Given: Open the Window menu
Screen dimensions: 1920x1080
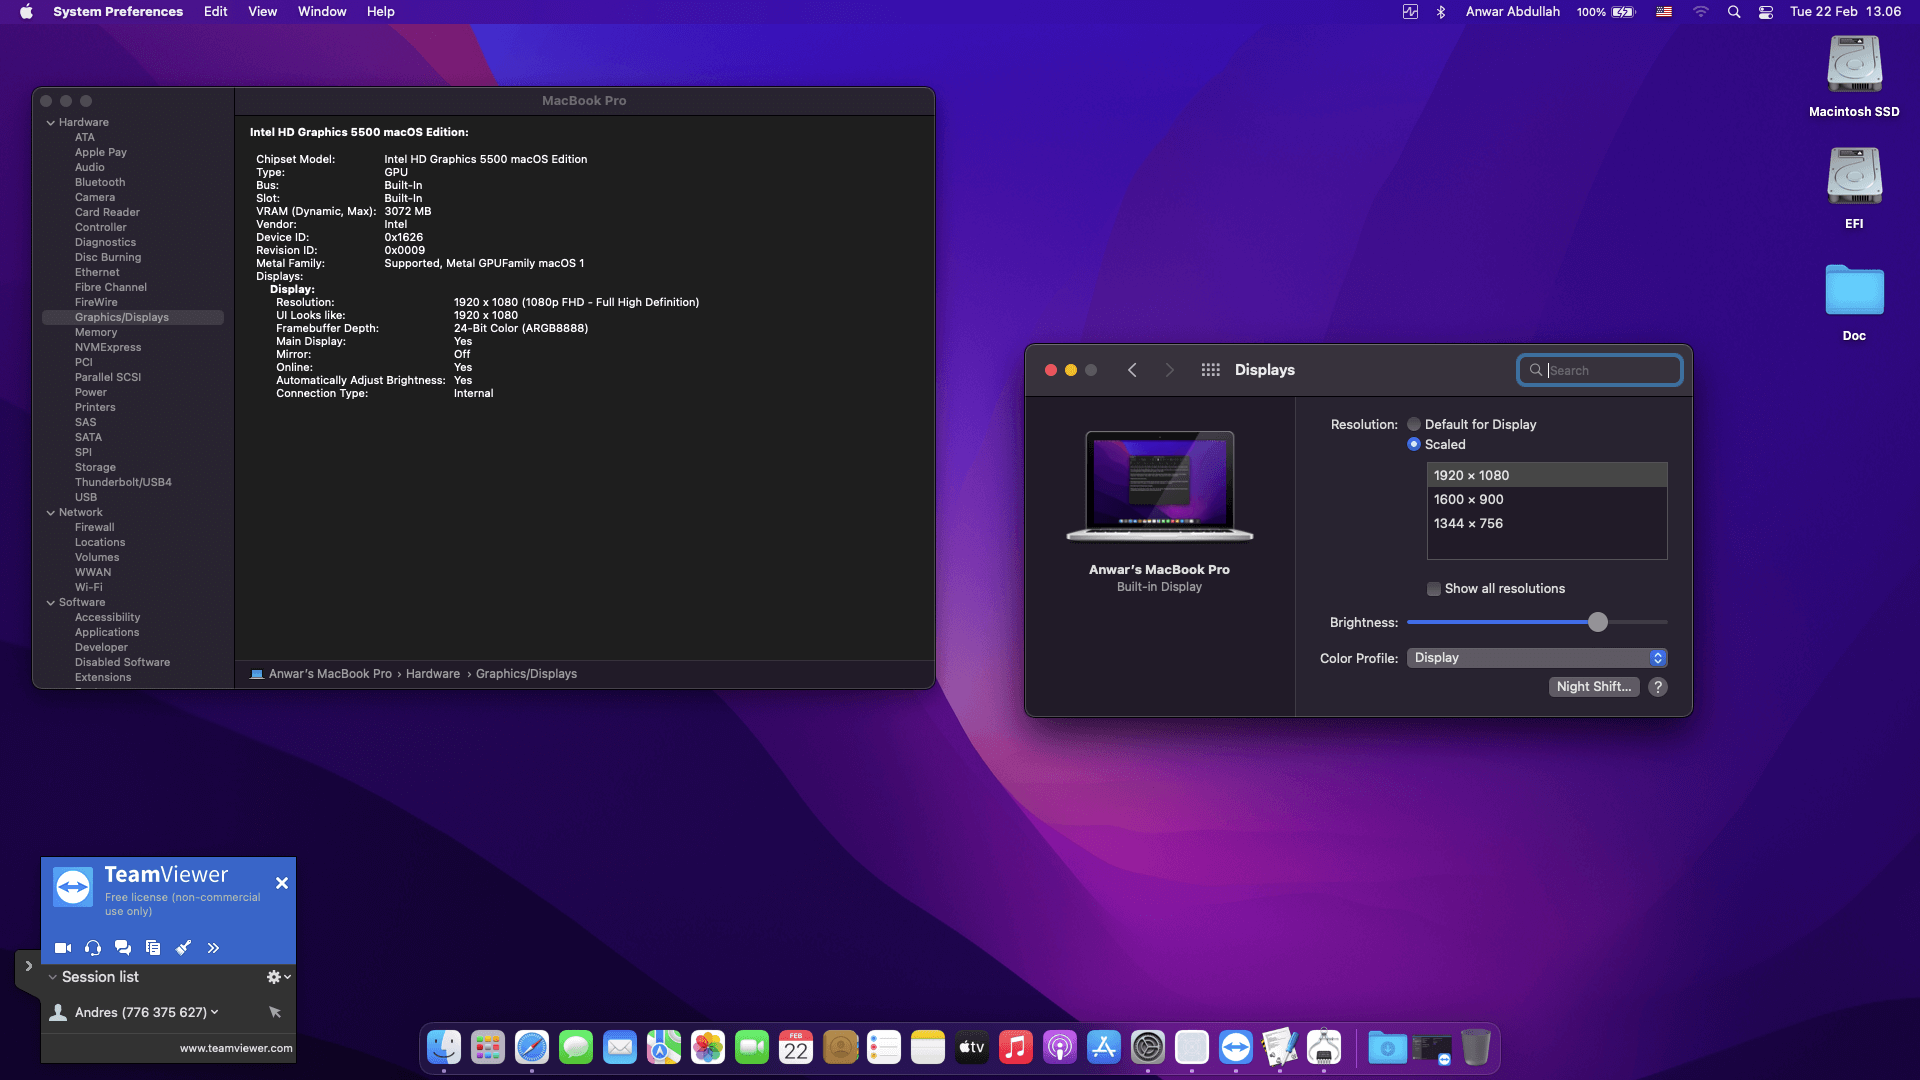Looking at the screenshot, I should point(322,12).
